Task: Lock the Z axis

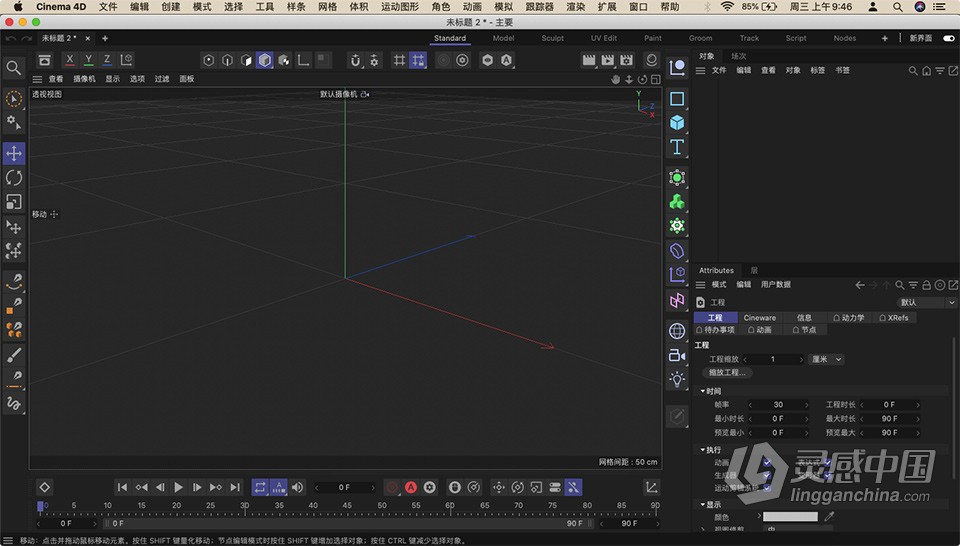Action: pos(107,60)
